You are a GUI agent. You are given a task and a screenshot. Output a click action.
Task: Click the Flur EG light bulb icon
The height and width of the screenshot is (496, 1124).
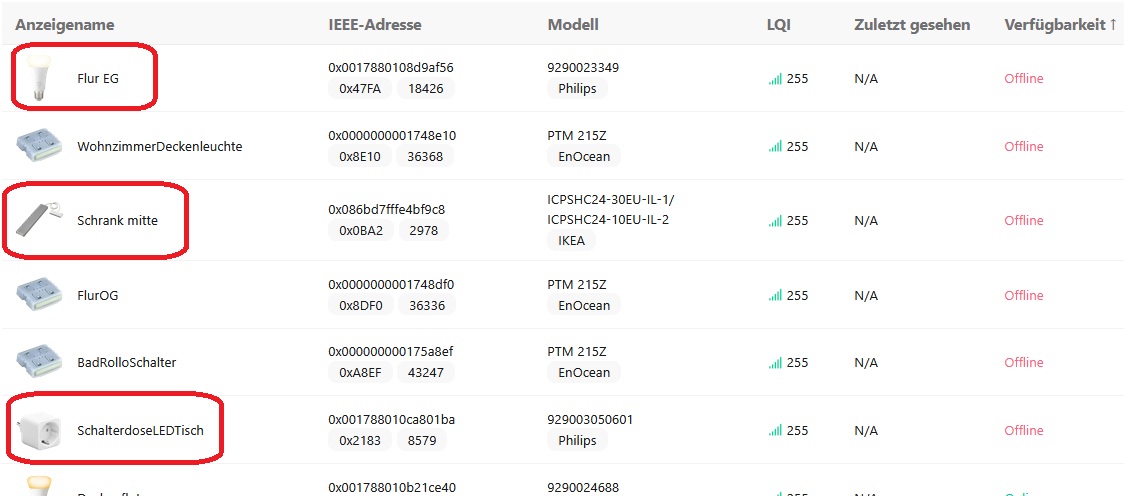coord(40,78)
